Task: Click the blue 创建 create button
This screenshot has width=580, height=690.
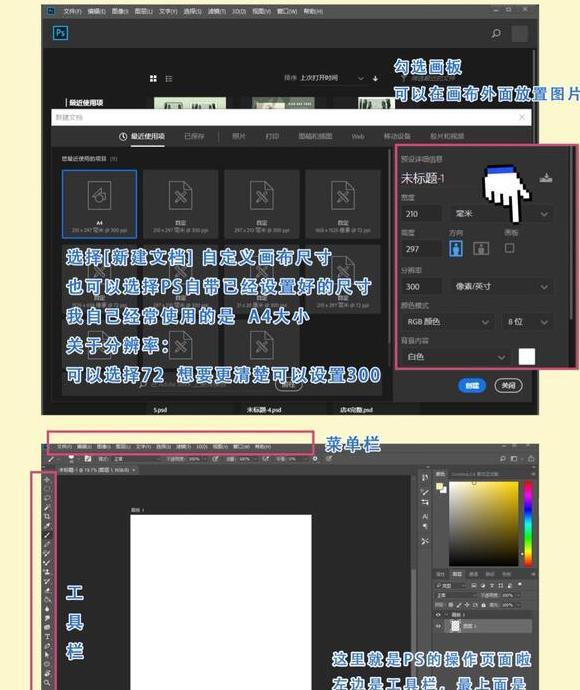Action: coord(472,385)
